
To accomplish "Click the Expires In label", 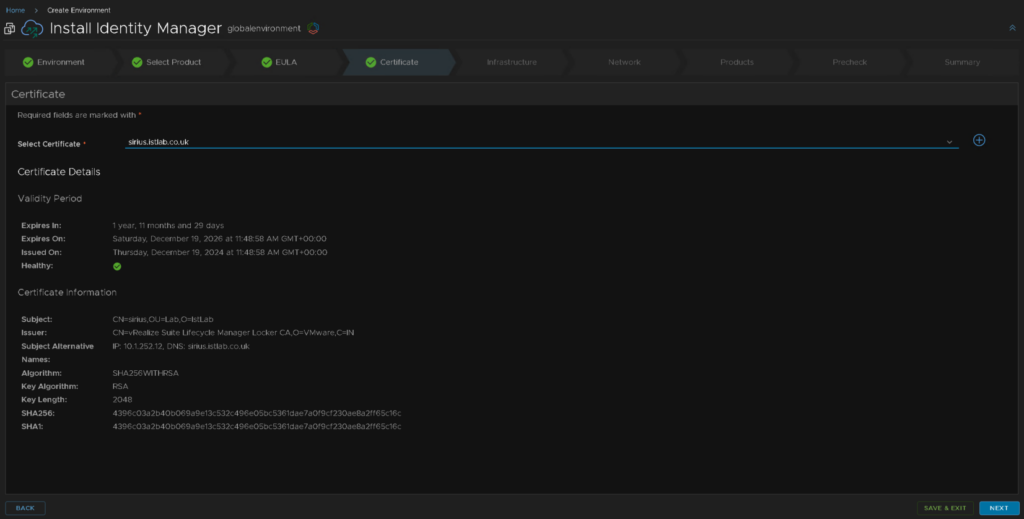I will point(41,225).
